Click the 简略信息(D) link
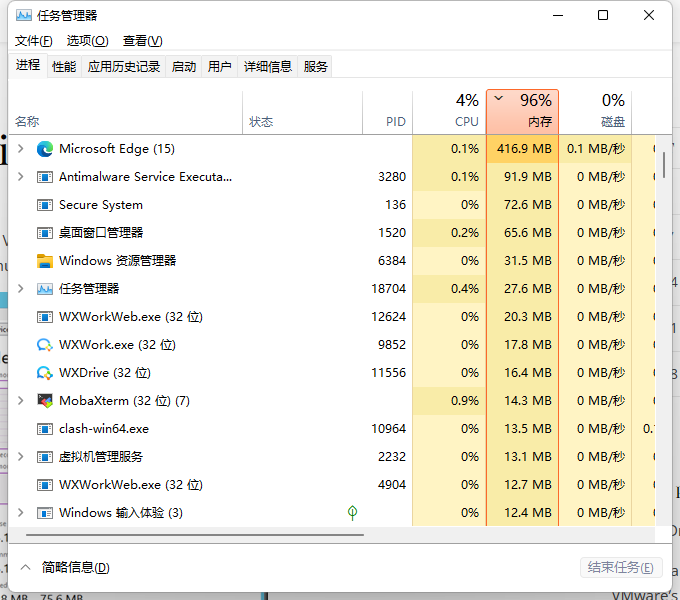Image resolution: width=680 pixels, height=600 pixels. [75, 567]
